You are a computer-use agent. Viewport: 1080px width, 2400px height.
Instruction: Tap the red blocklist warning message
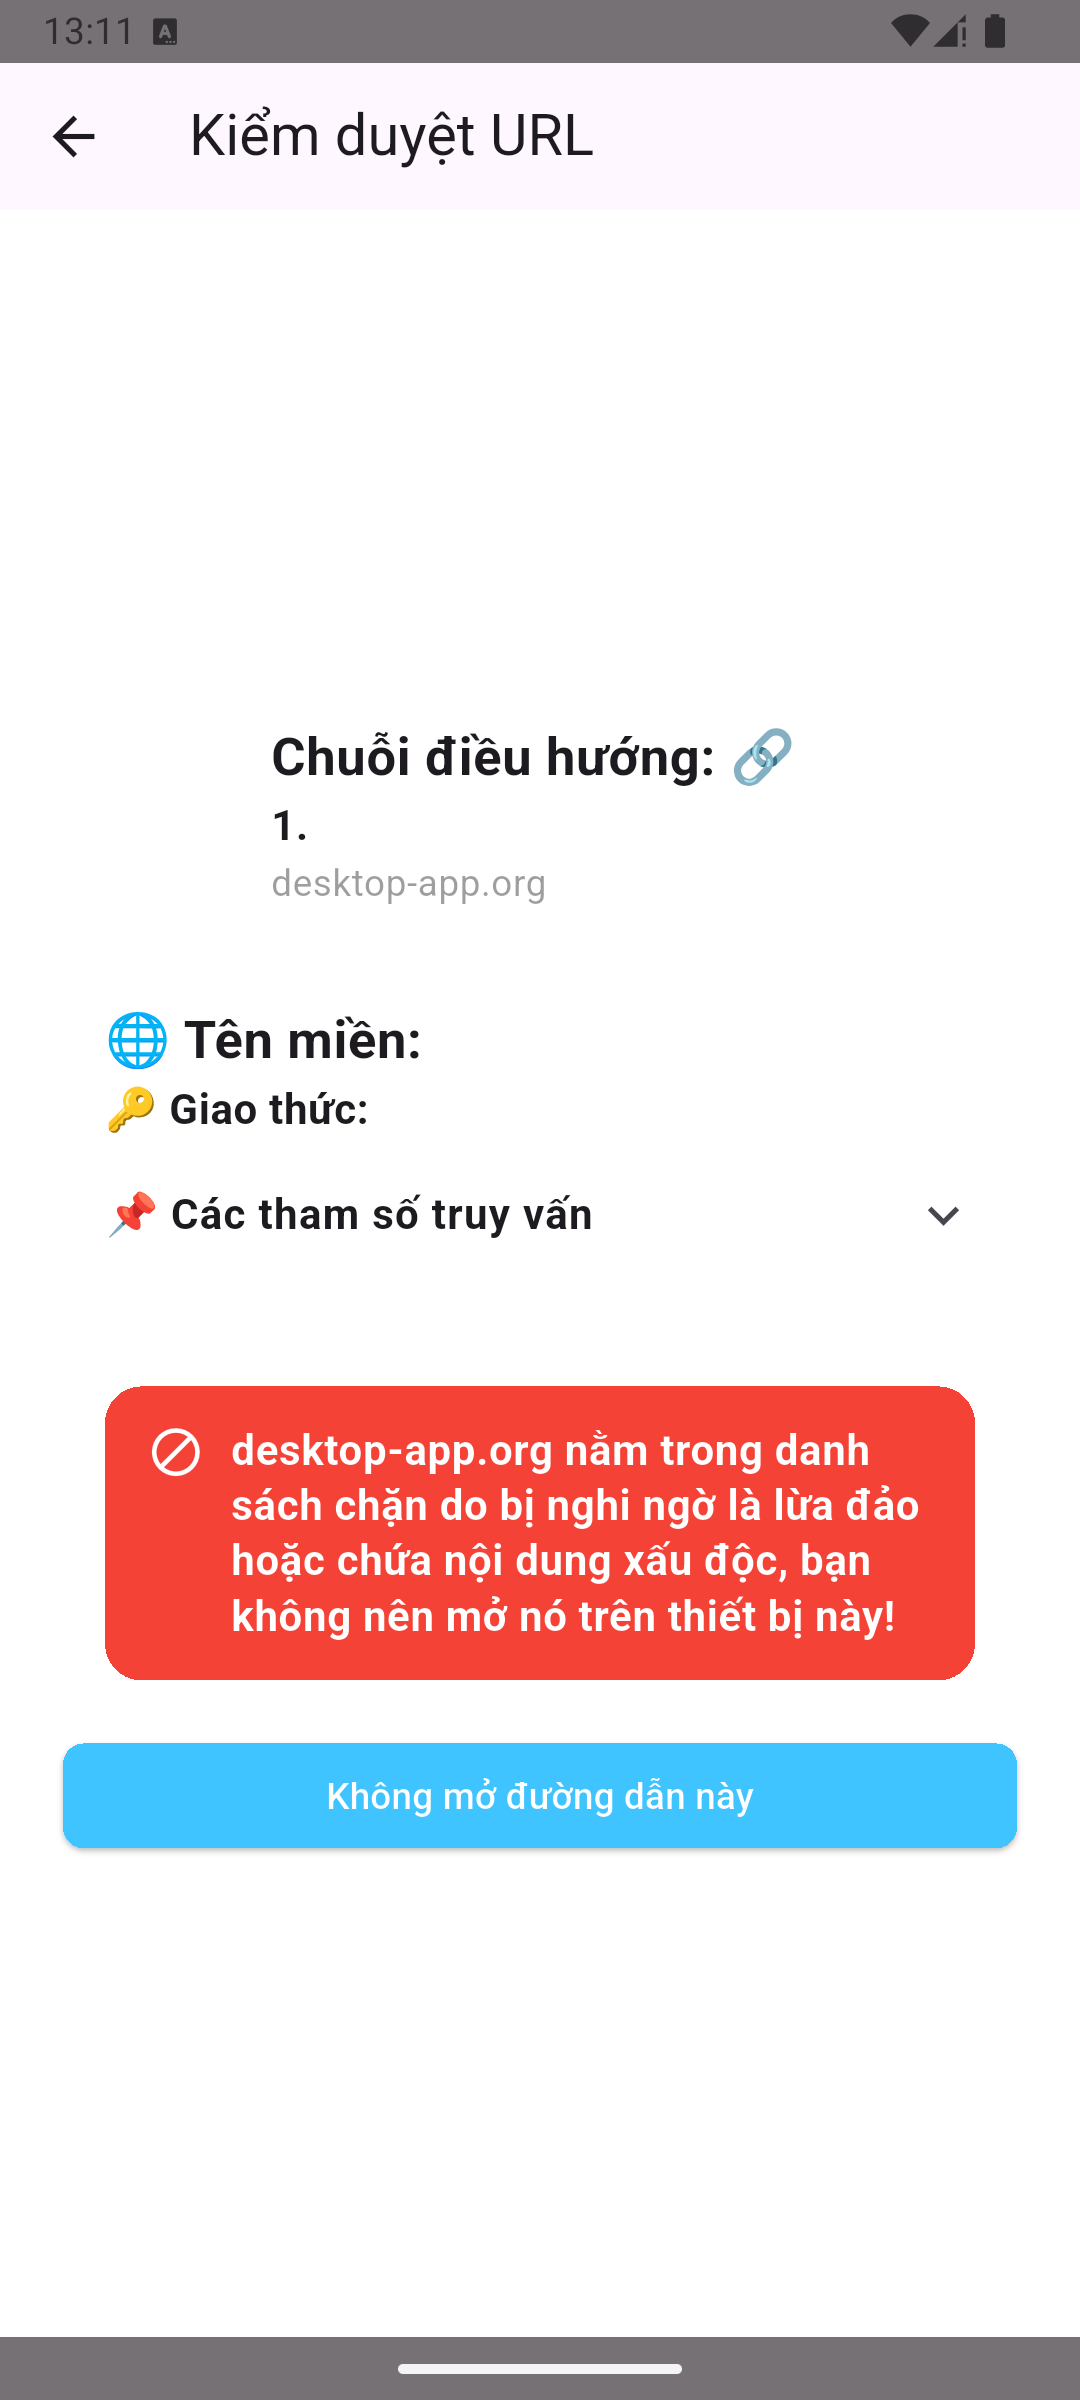540,1533
